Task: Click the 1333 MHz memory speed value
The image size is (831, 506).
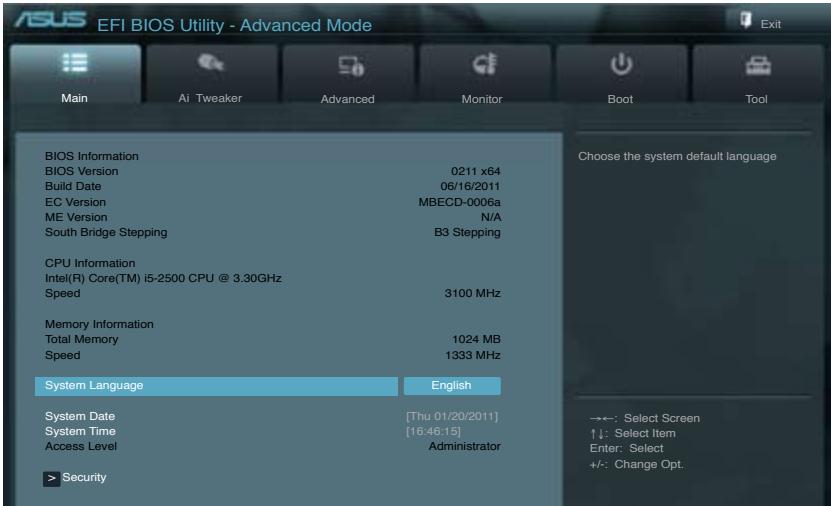Action: pos(473,355)
